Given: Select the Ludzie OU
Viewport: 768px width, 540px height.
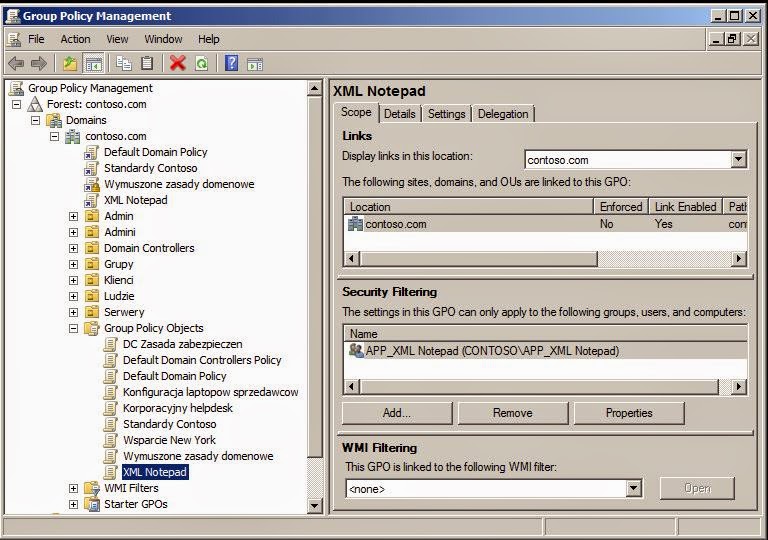Looking at the screenshot, I should [x=119, y=296].
